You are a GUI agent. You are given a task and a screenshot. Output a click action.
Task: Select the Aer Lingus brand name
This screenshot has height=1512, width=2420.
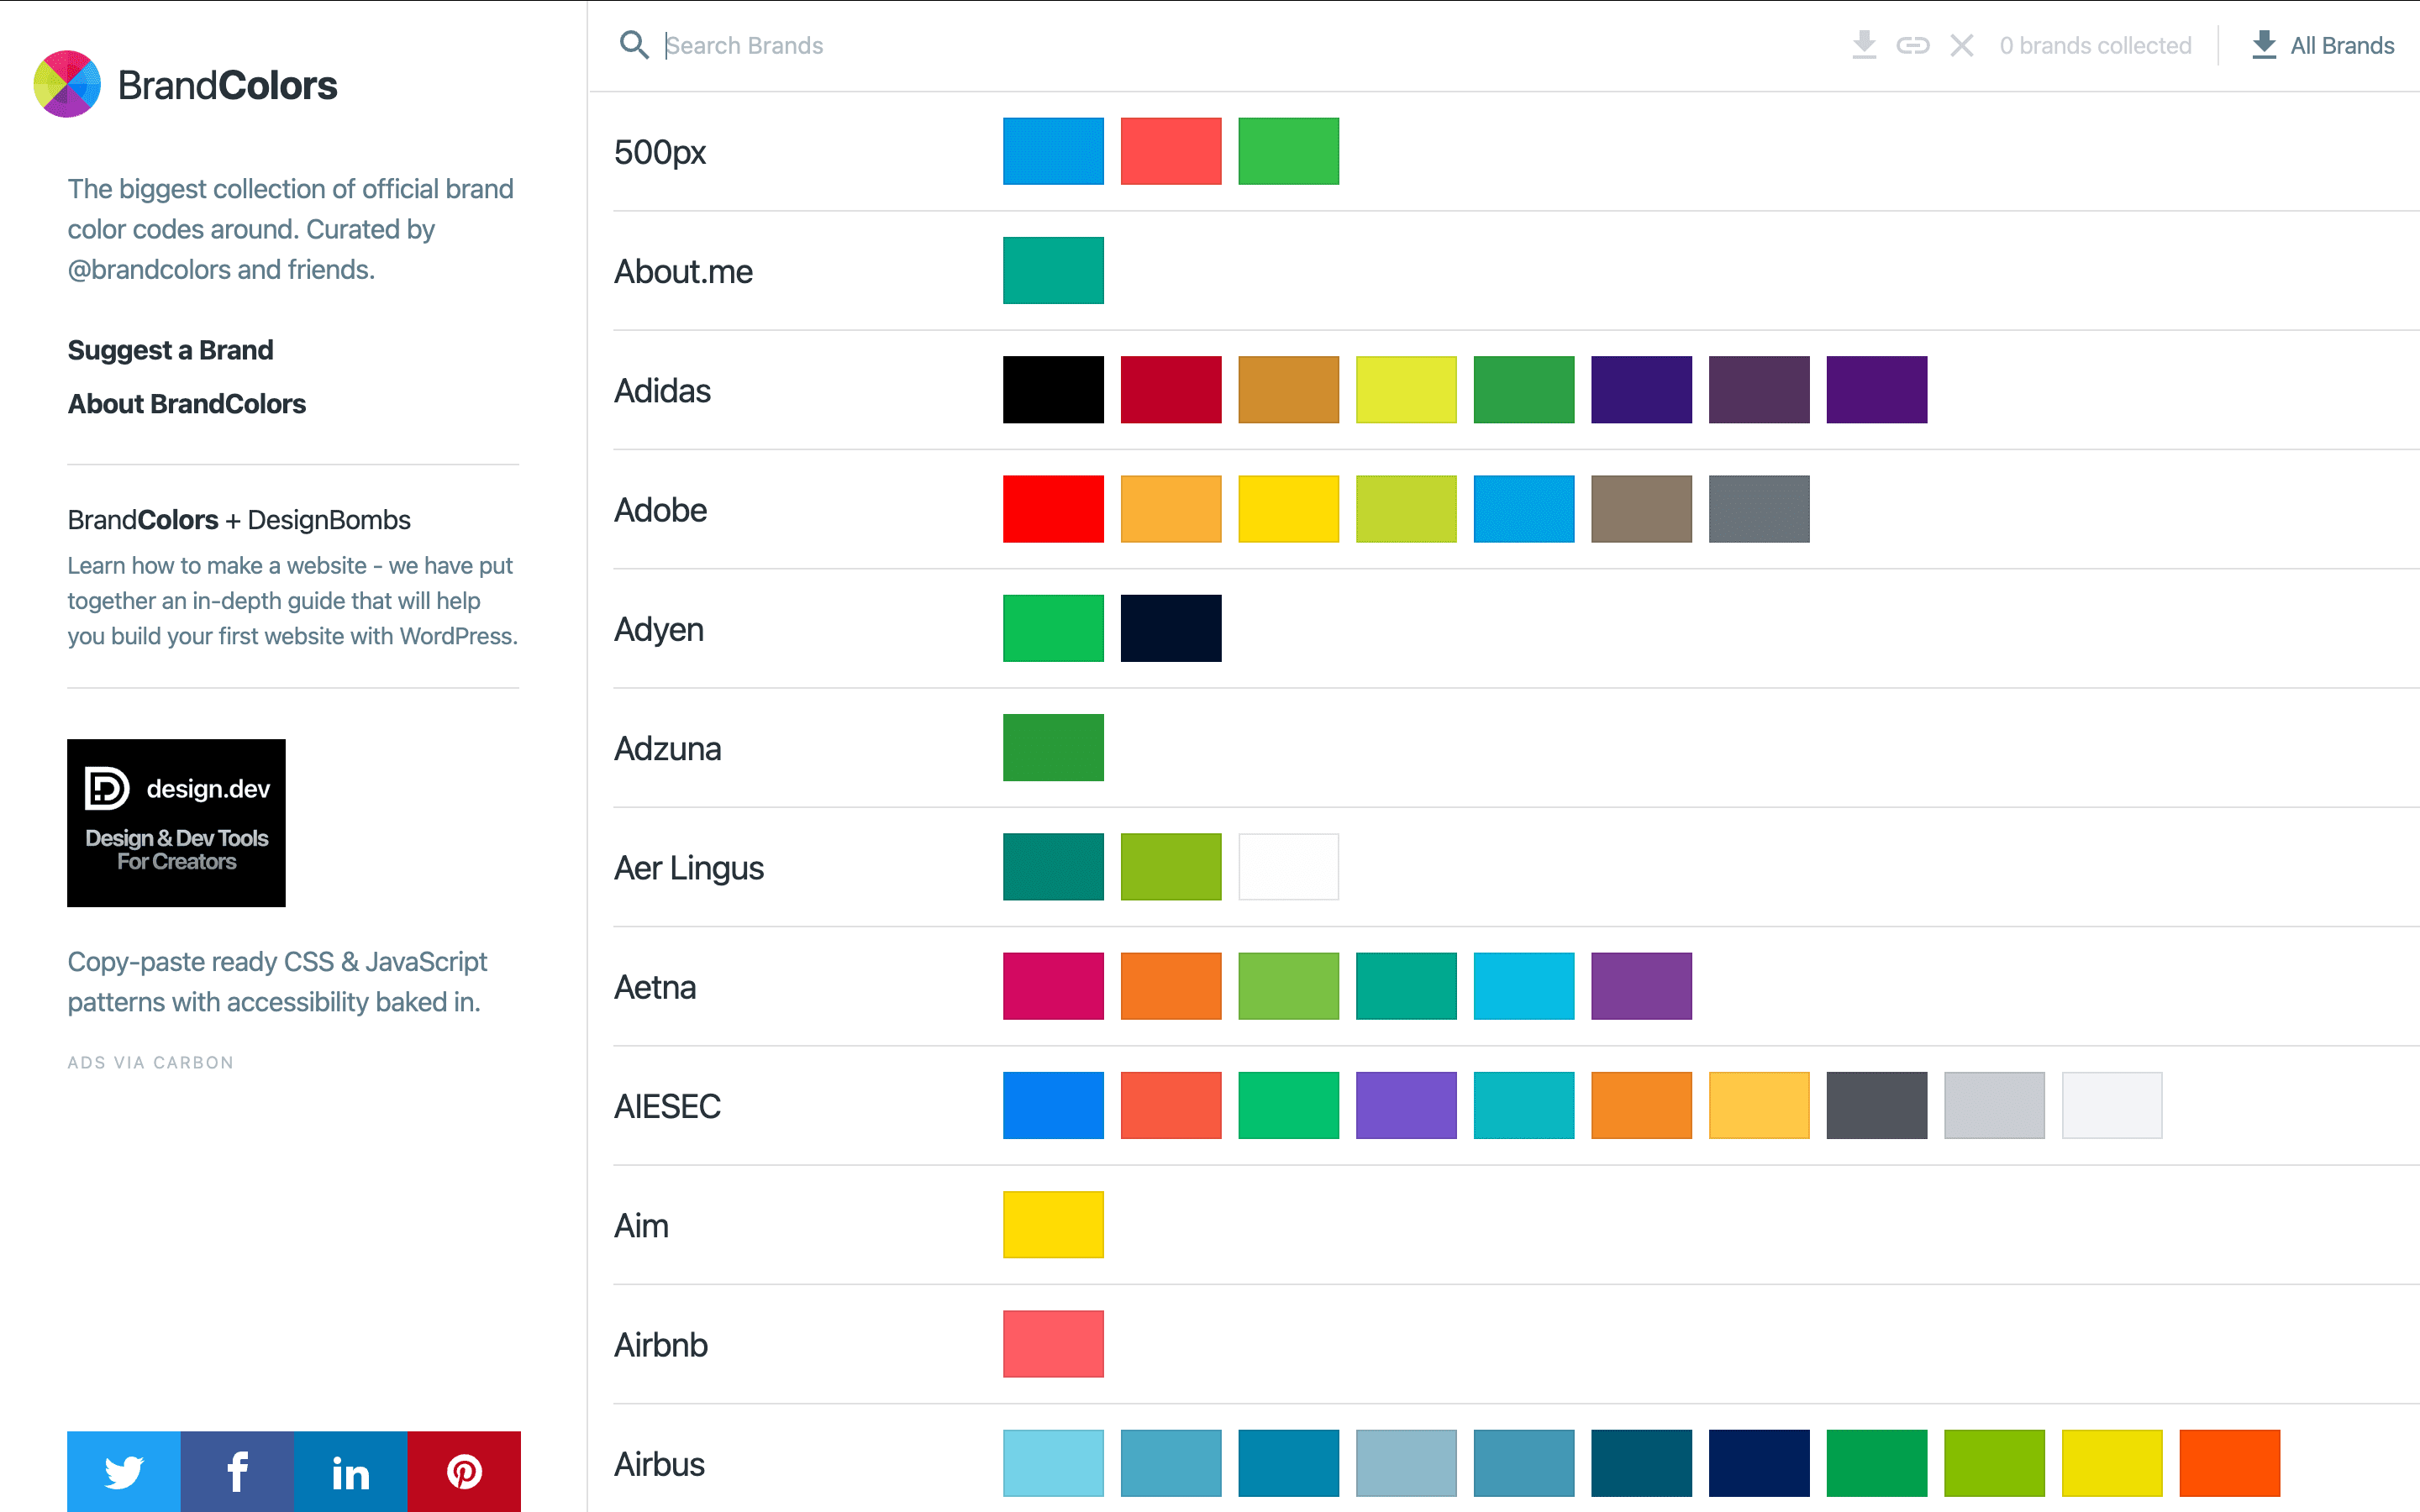(689, 868)
